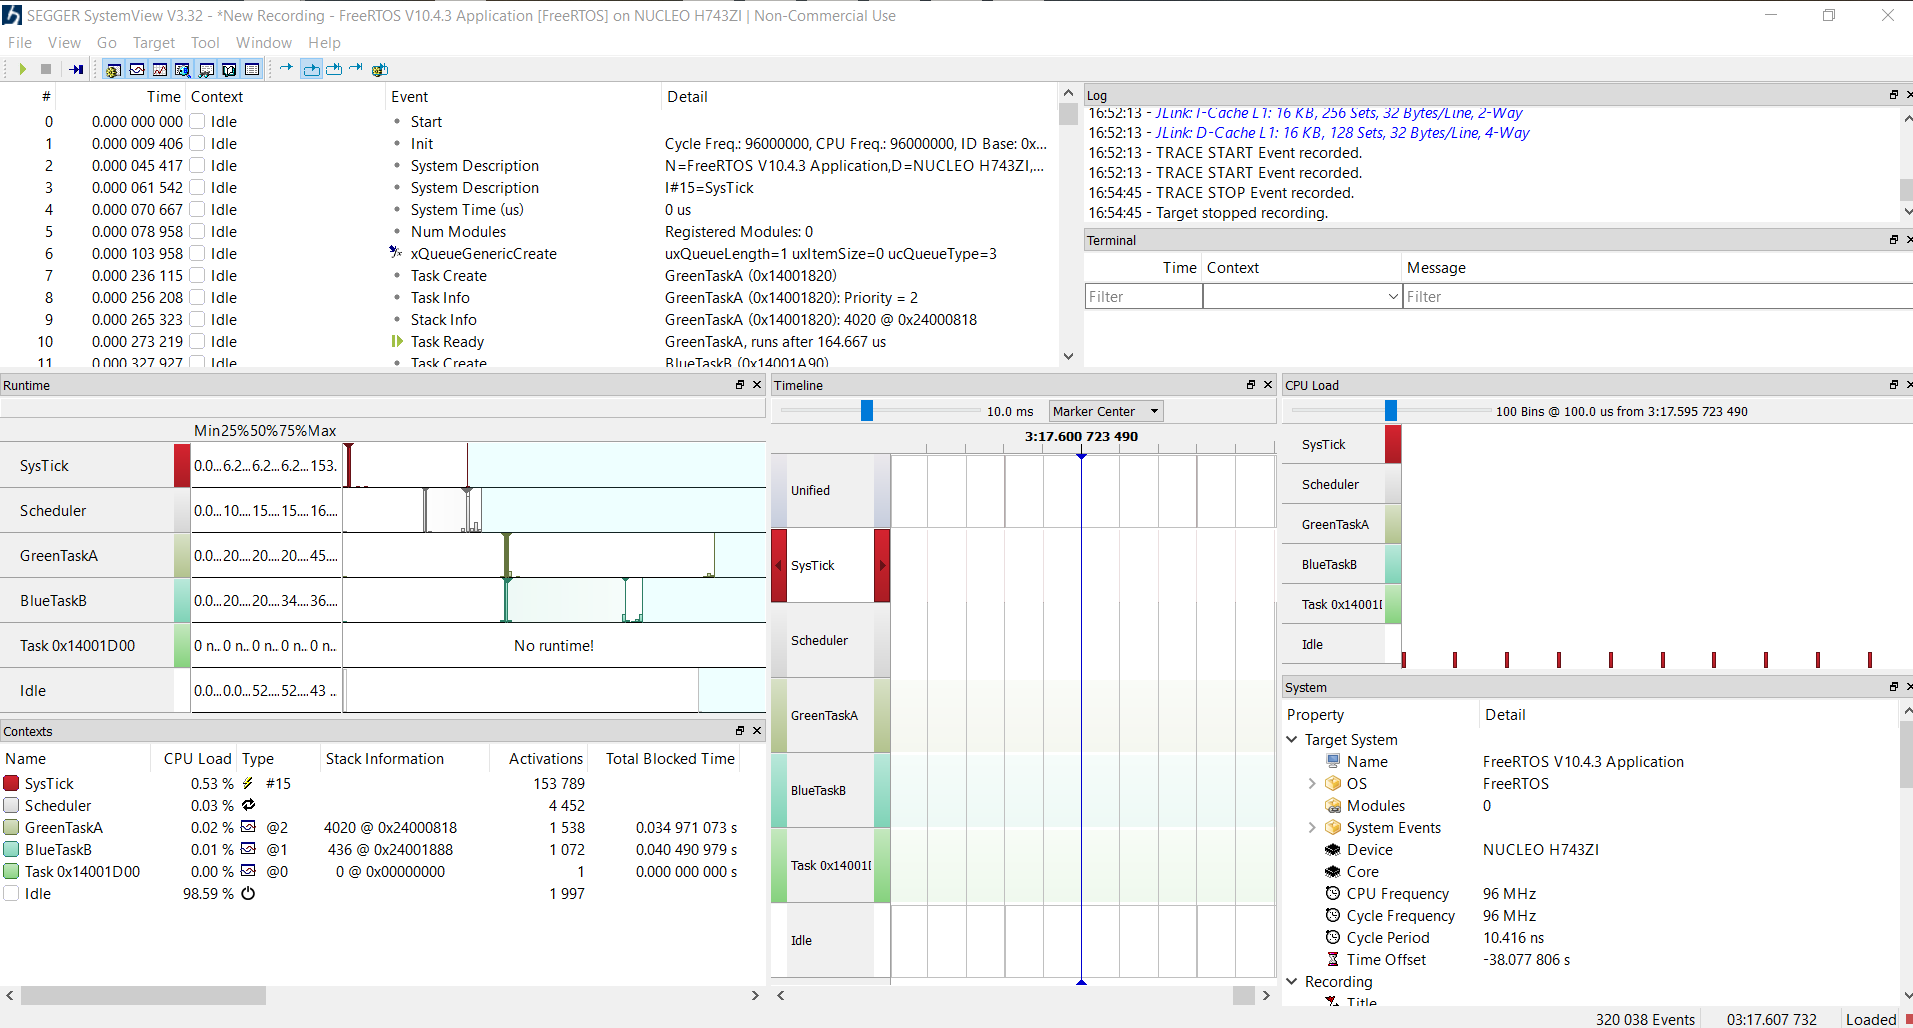Click the Stack Information column header
This screenshot has width=1913, height=1028.
[403, 758]
